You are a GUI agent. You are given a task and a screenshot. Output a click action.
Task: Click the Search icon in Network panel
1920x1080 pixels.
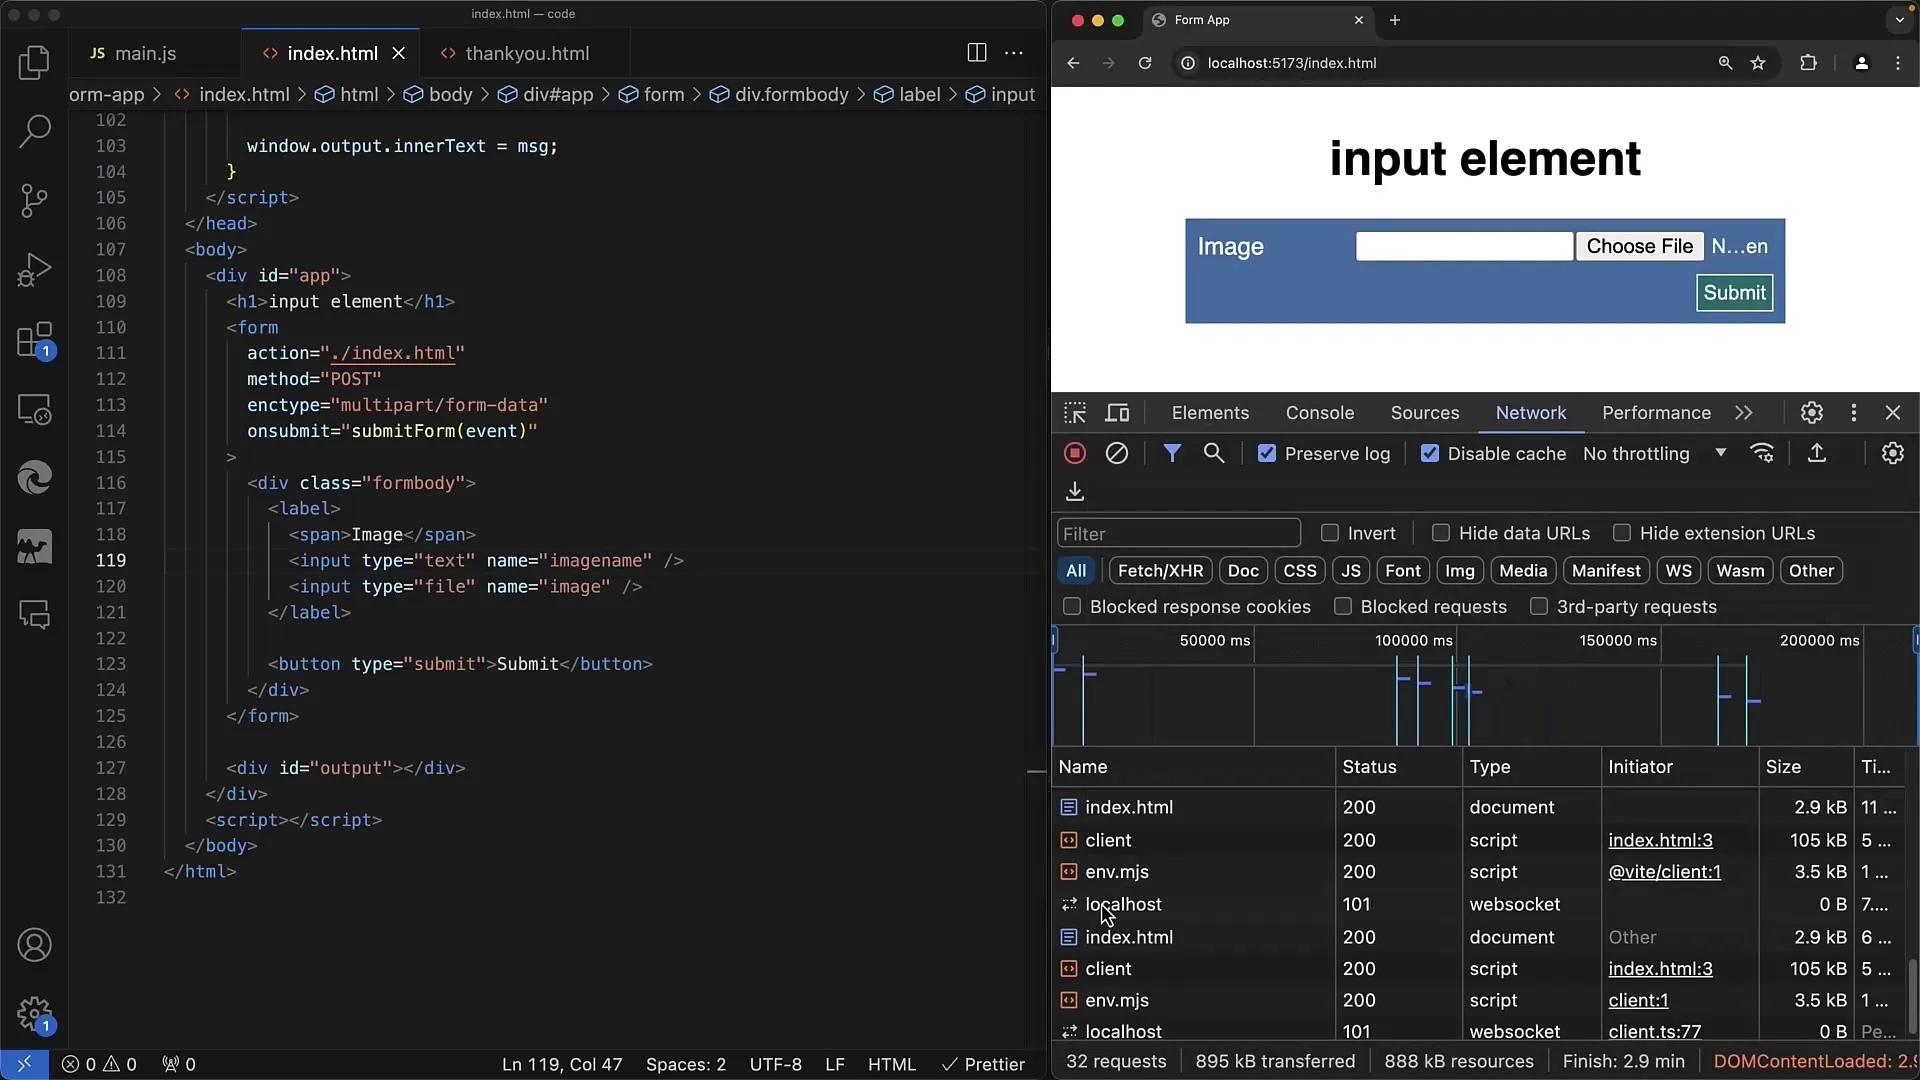click(x=1212, y=452)
